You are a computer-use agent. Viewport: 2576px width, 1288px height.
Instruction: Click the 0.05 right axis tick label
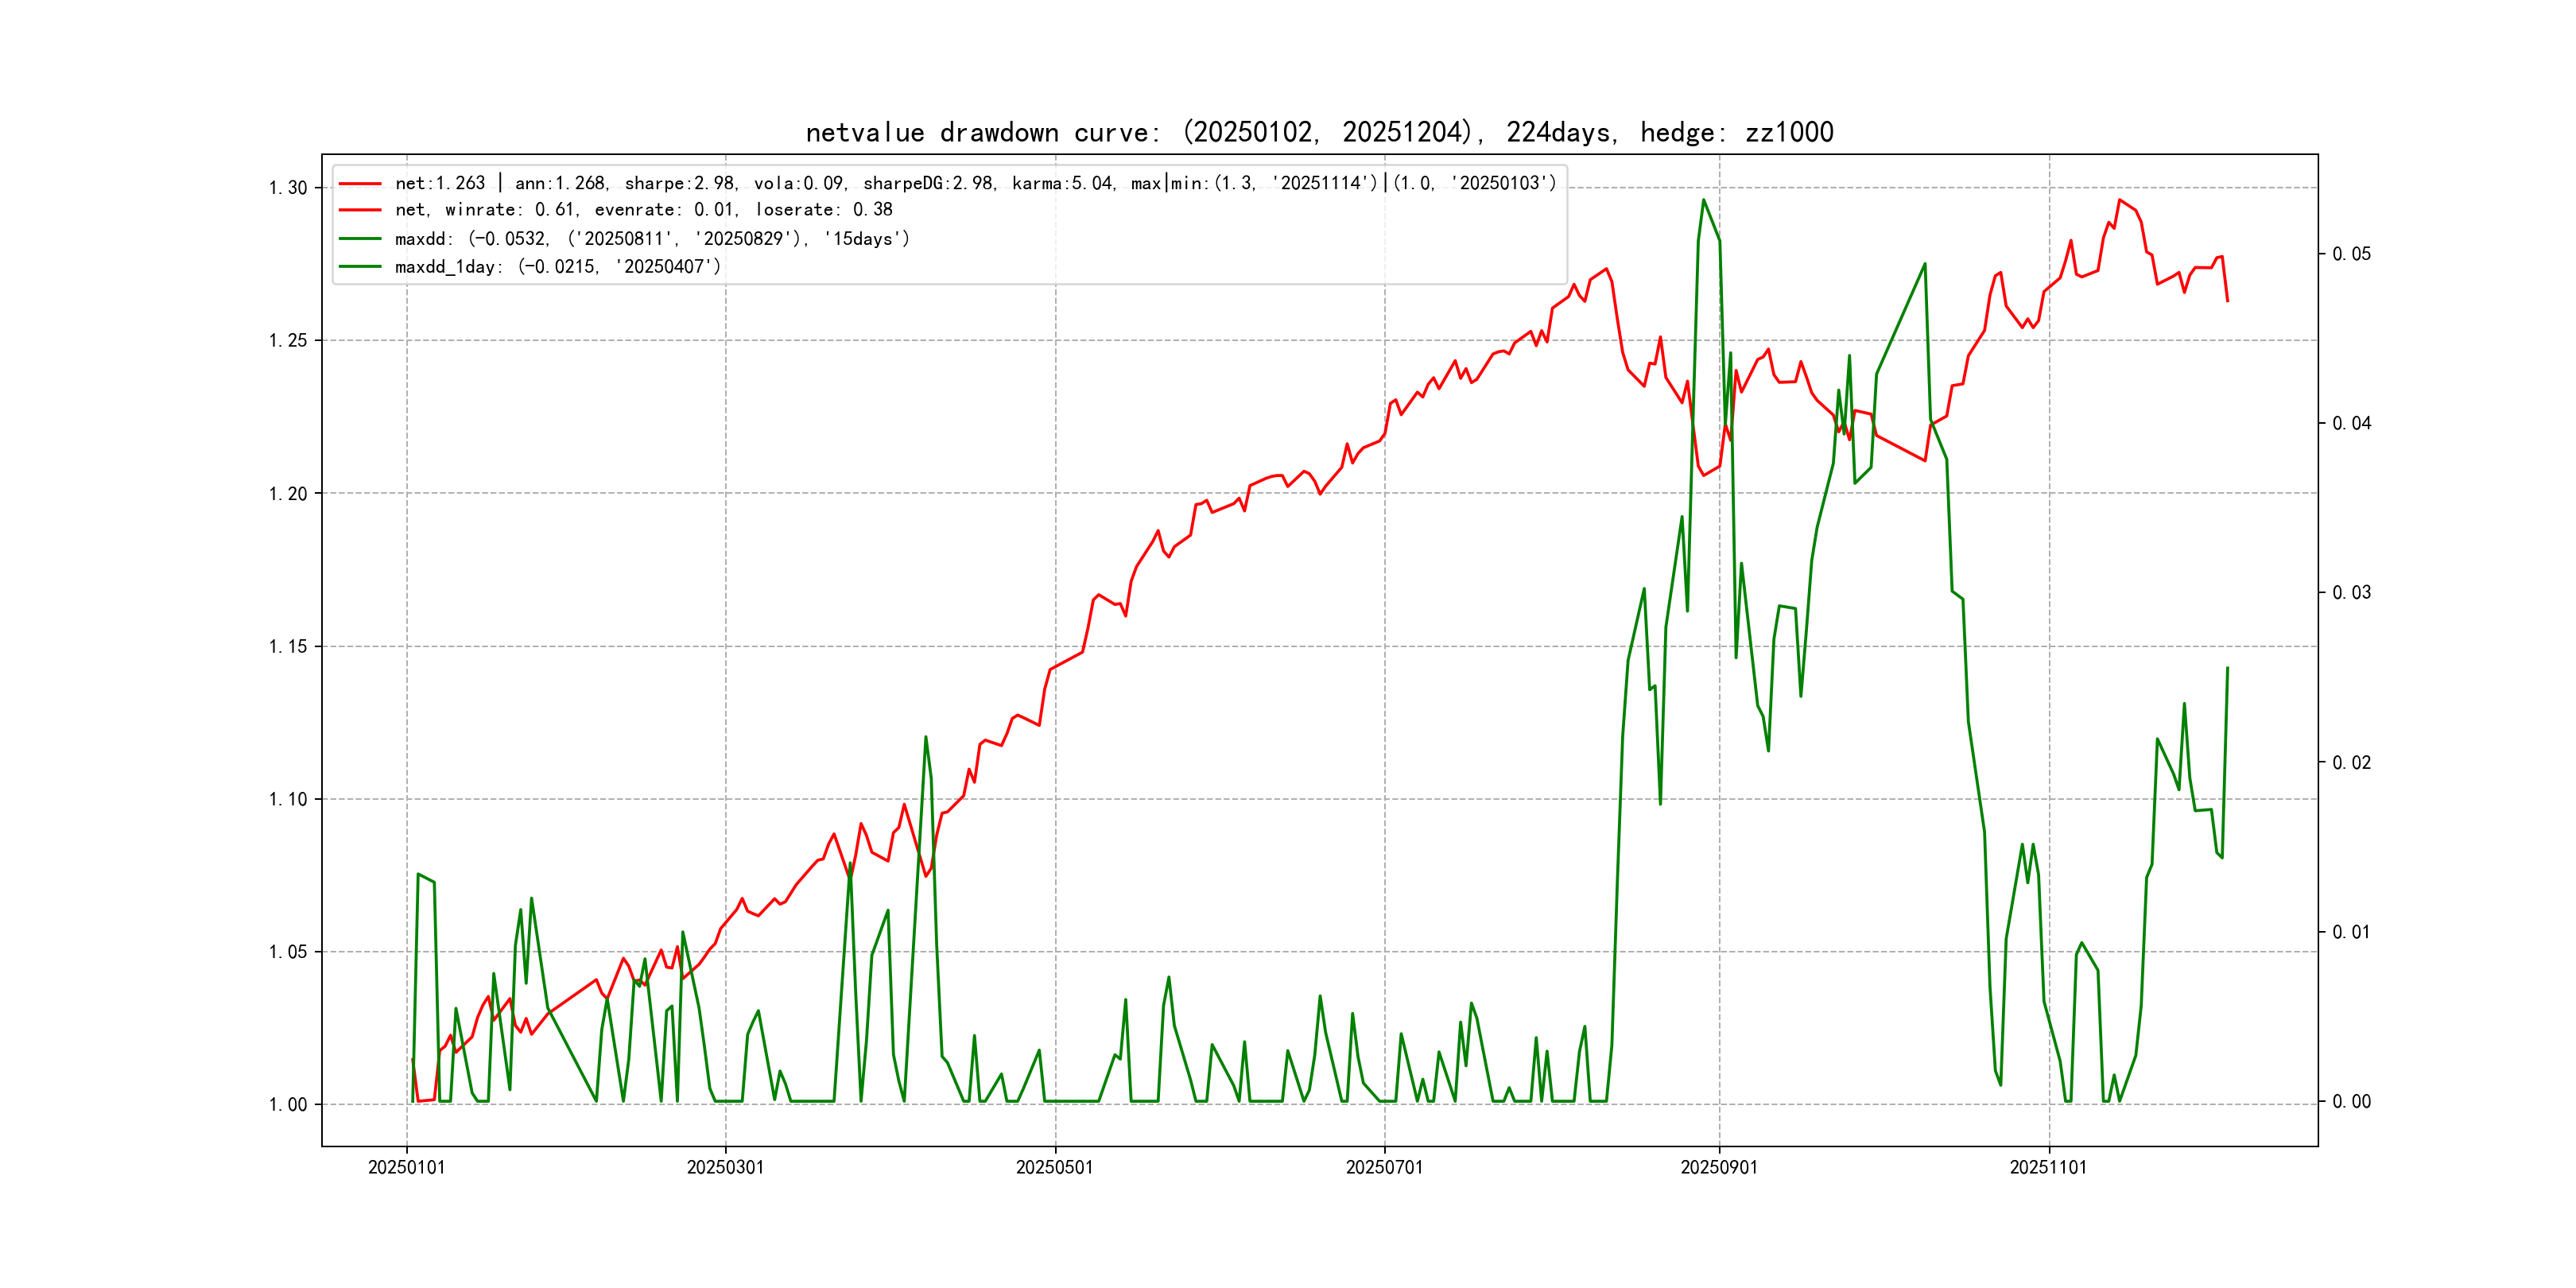(x=2351, y=254)
